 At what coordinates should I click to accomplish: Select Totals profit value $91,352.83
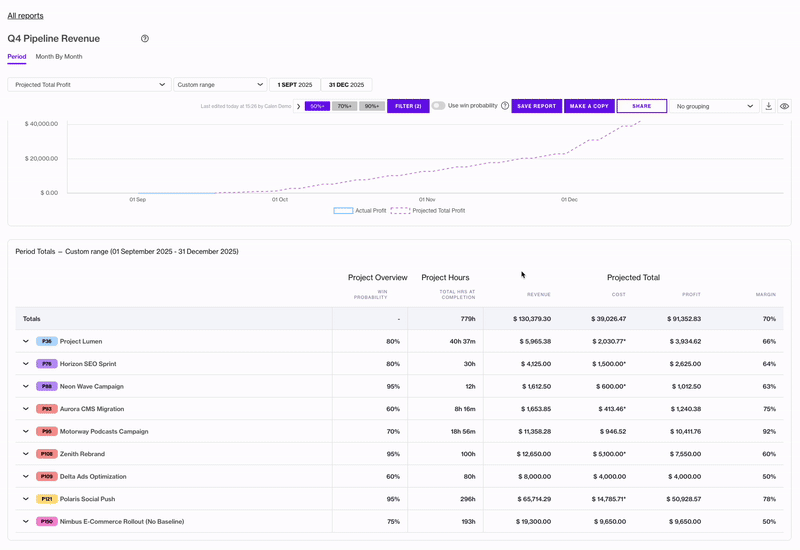tap(684, 319)
